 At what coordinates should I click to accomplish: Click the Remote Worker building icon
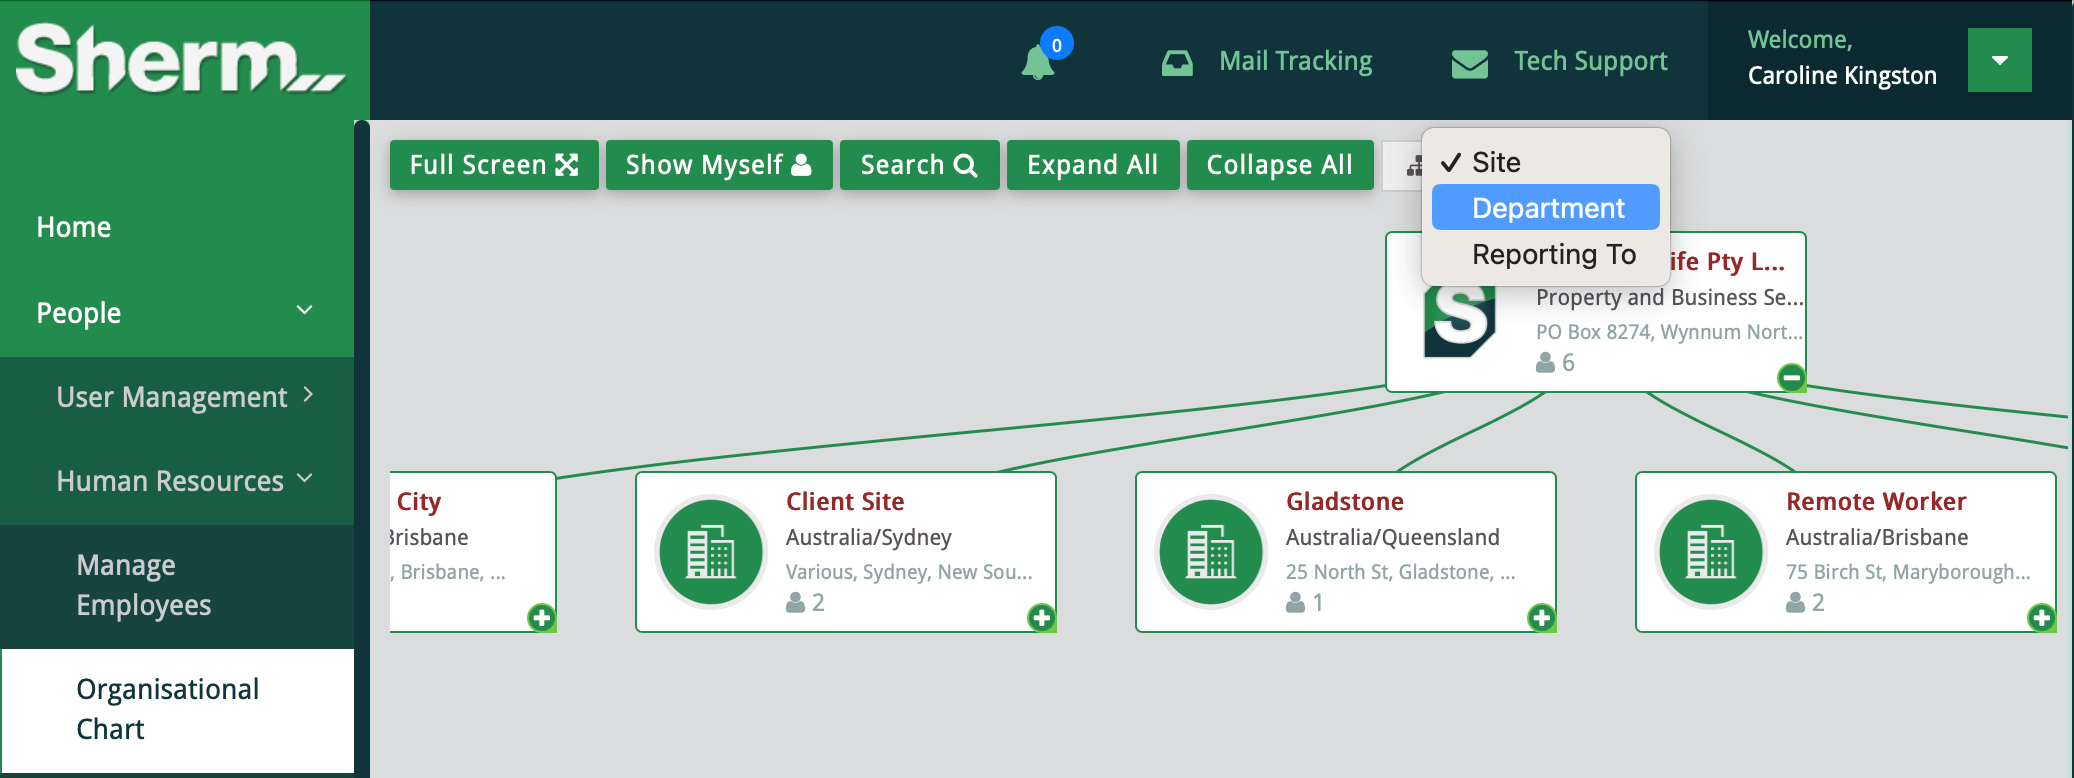(x=1711, y=551)
